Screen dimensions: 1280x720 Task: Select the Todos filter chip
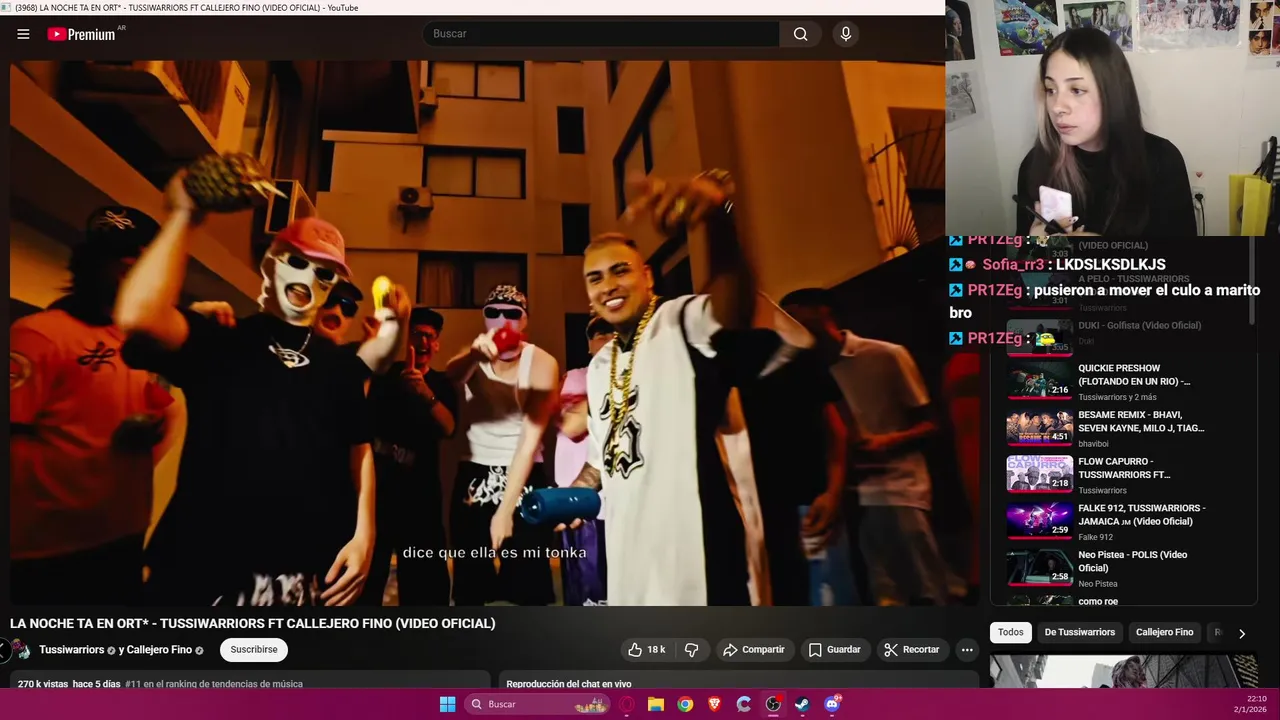(1011, 632)
